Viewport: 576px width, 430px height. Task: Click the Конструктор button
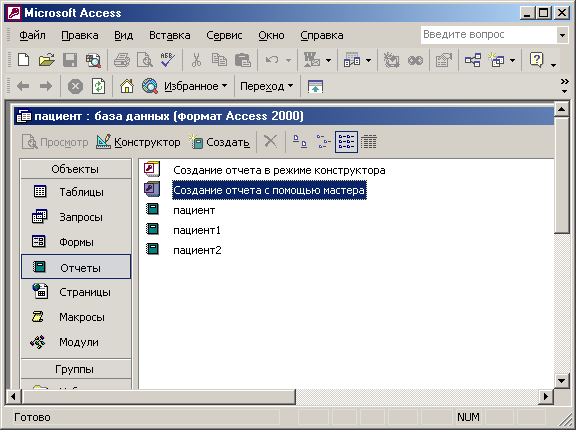tap(138, 142)
